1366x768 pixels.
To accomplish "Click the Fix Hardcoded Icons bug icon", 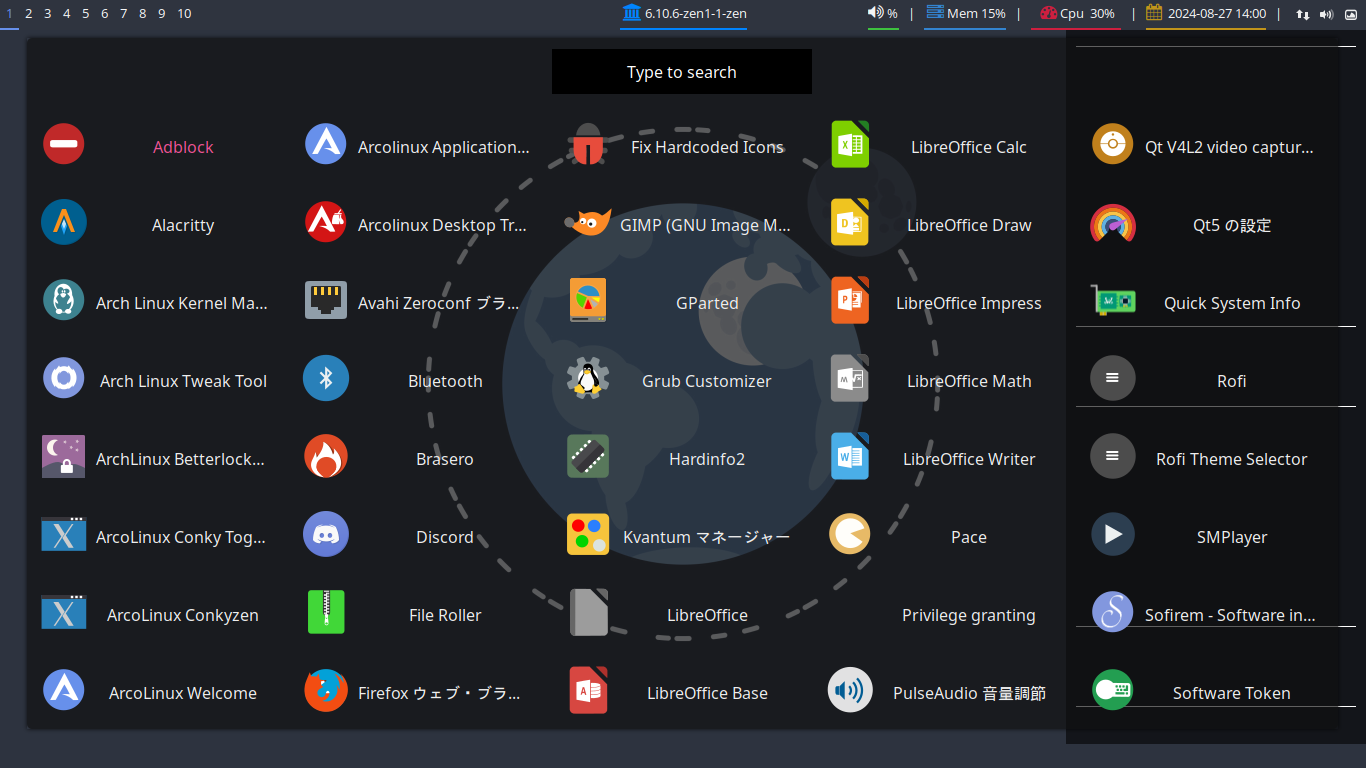I will (588, 144).
